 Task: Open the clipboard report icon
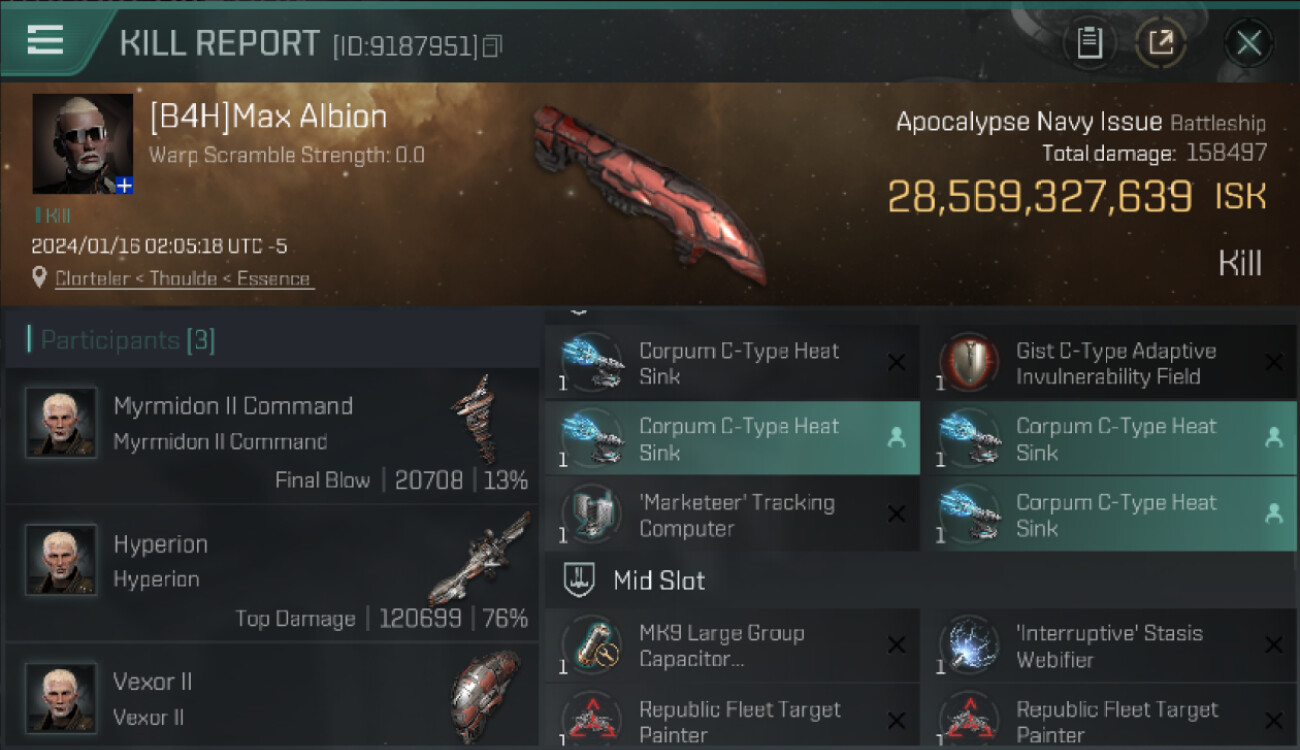click(x=1090, y=43)
